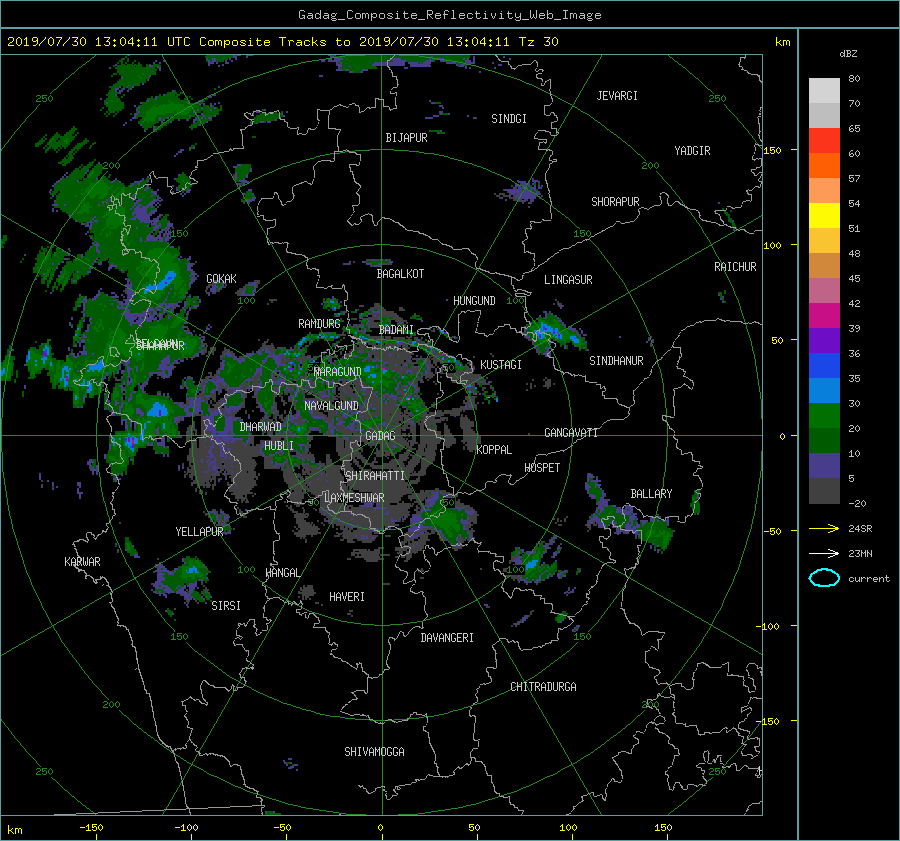This screenshot has width=900, height=841.
Task: Click the GANGAVATI city label
Action: 571,433
